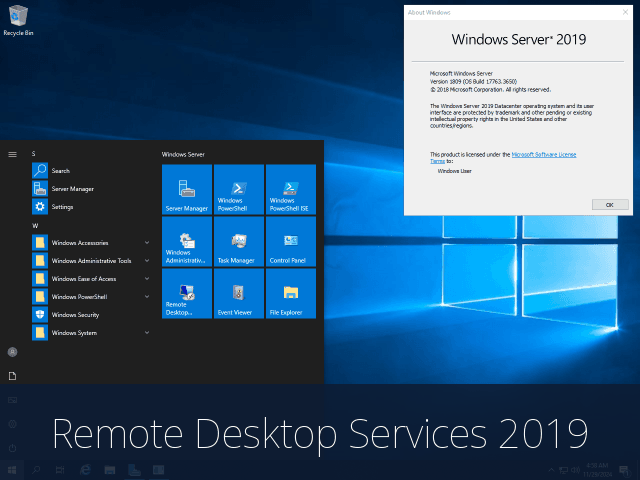
Task: Click the Windows Server tile group title
Action: click(x=183, y=154)
